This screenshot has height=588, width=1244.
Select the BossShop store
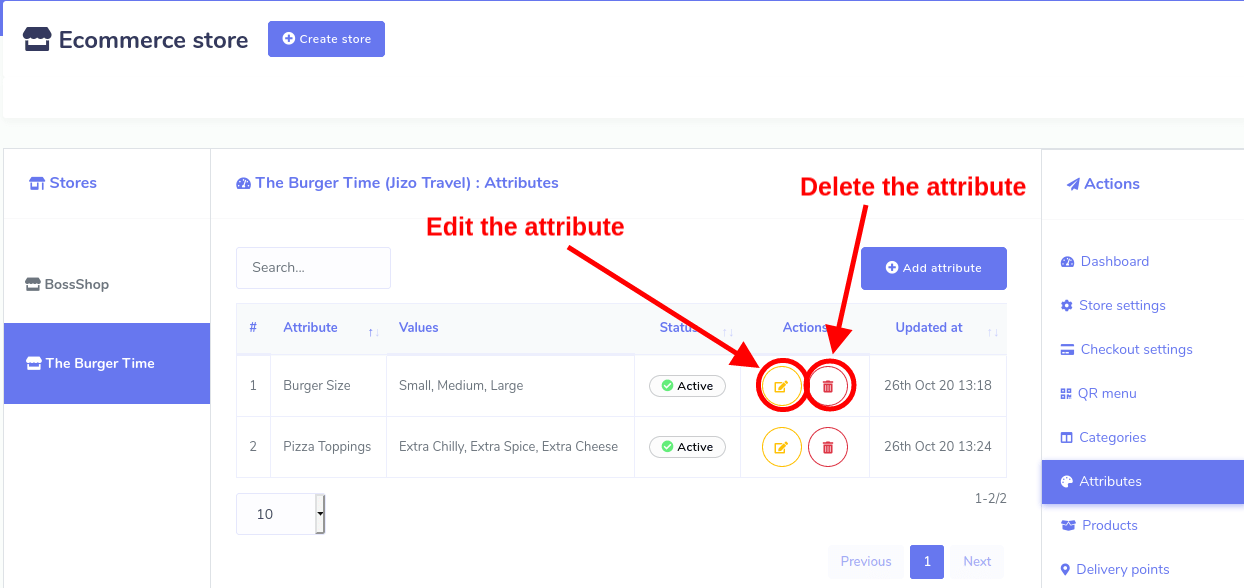(76, 284)
